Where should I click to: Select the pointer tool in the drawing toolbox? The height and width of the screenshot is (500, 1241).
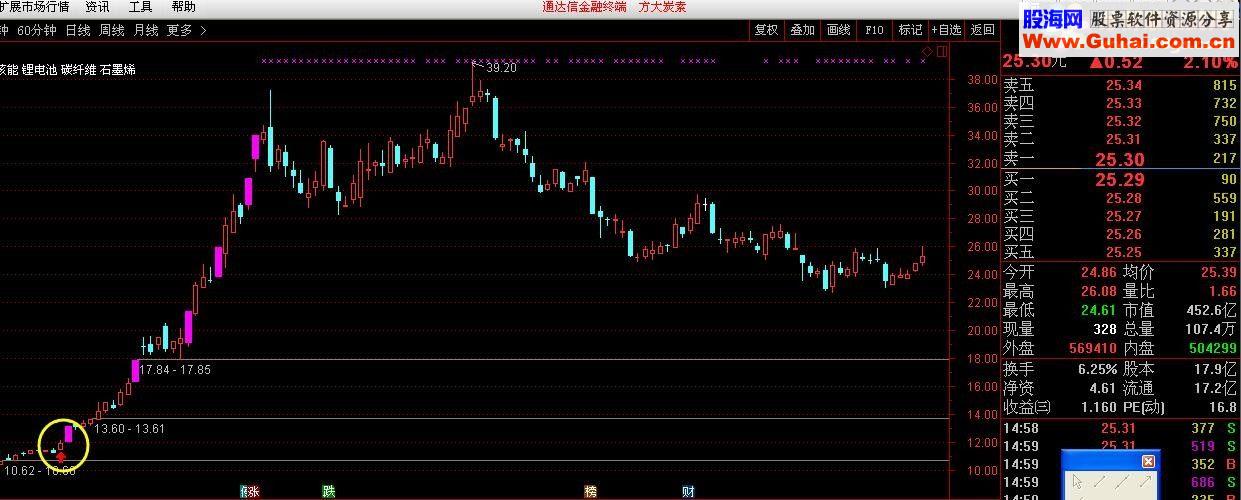coord(1078,482)
